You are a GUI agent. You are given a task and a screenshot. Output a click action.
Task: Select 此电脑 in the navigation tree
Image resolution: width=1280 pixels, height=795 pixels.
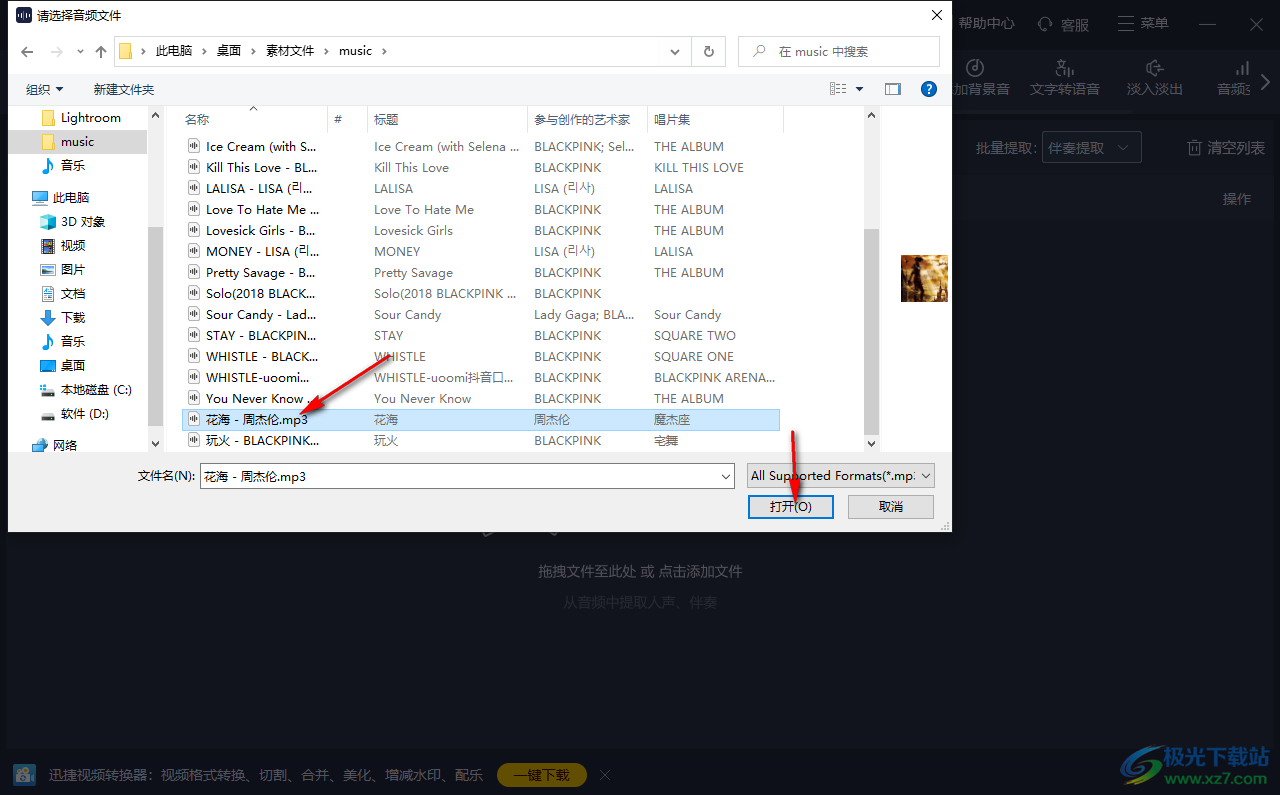[x=71, y=198]
